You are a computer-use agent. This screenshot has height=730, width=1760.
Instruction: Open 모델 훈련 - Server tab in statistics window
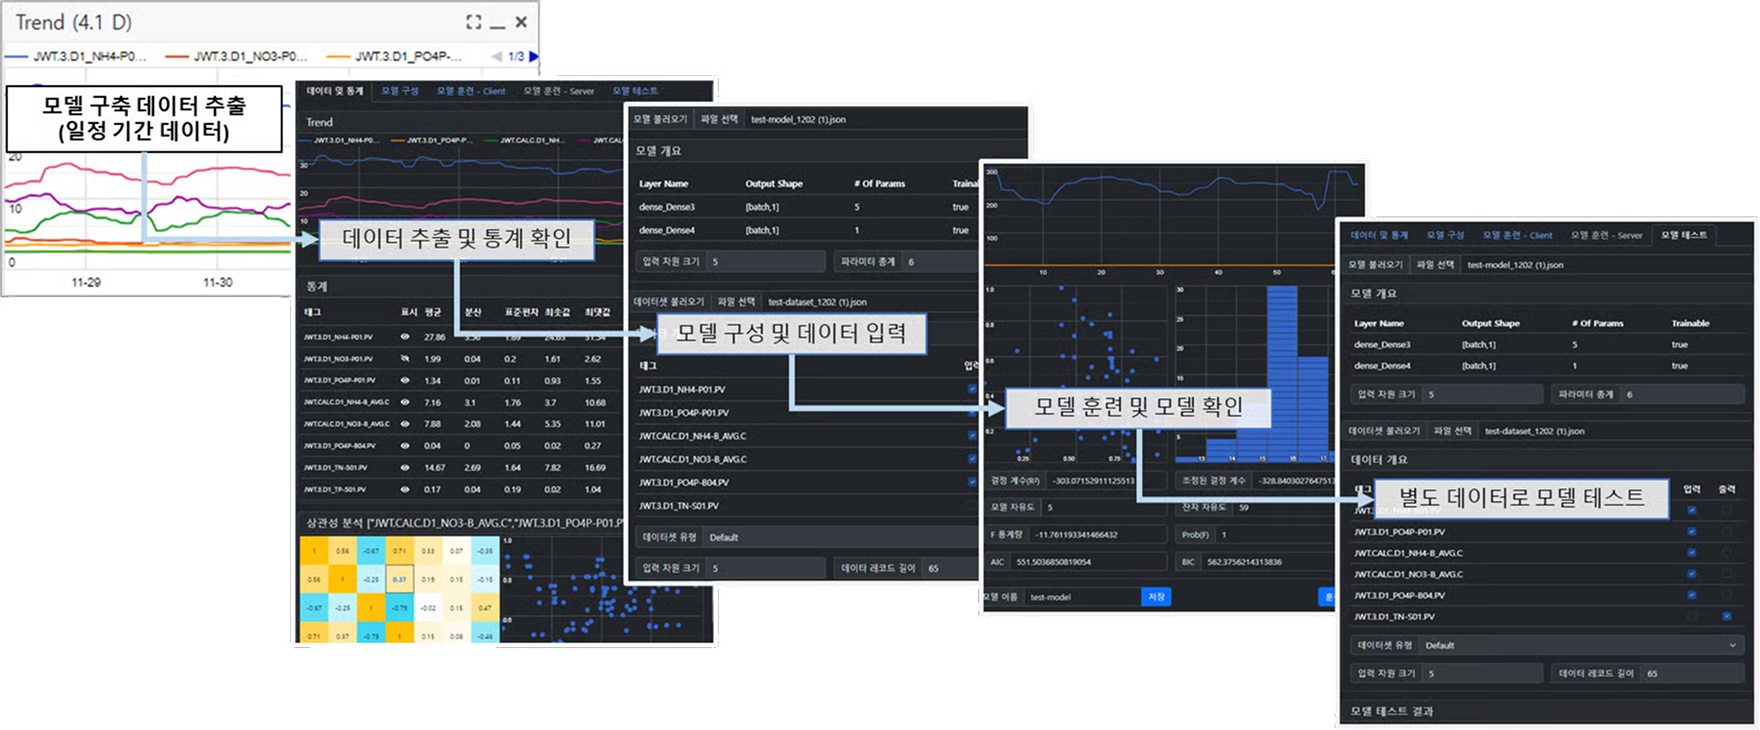(559, 91)
